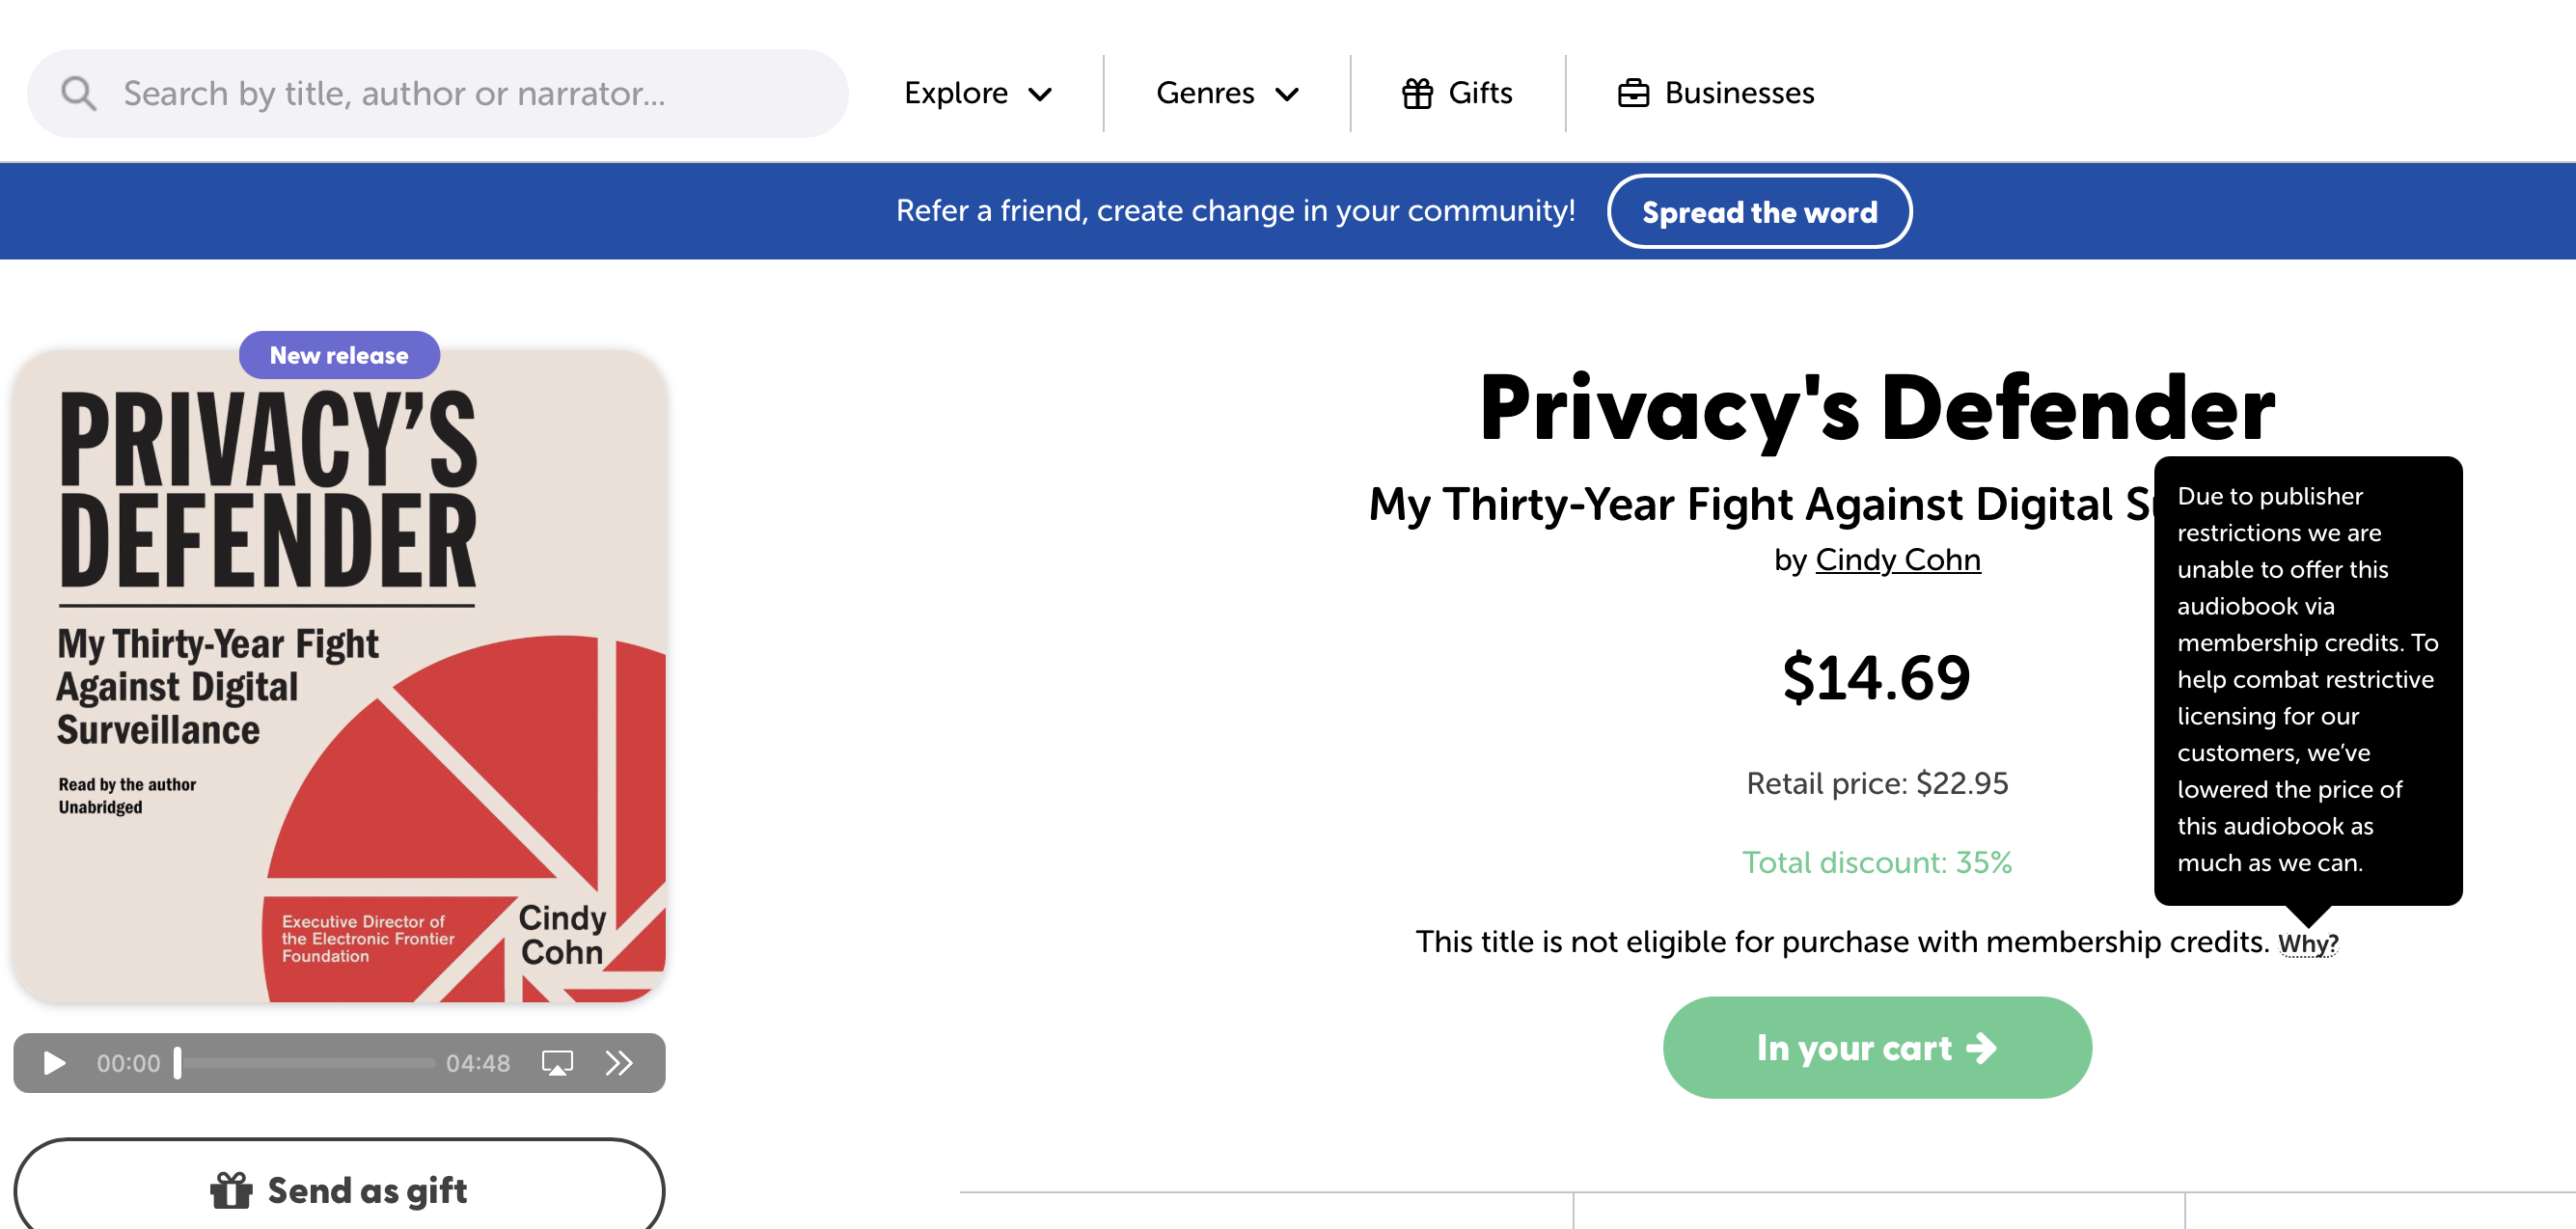Click the audio sample progress slider
The width and height of the screenshot is (2576, 1229).
pyautogui.click(x=306, y=1062)
